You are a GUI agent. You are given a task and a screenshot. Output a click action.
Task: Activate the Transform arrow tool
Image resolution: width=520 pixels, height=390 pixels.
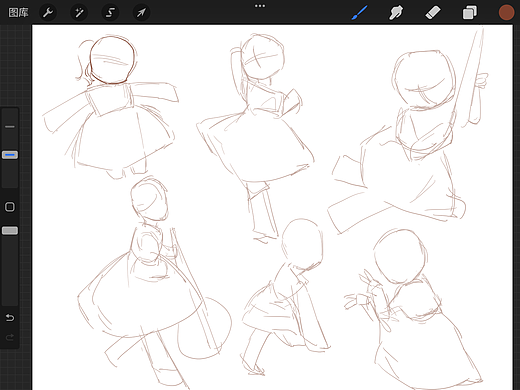point(141,13)
